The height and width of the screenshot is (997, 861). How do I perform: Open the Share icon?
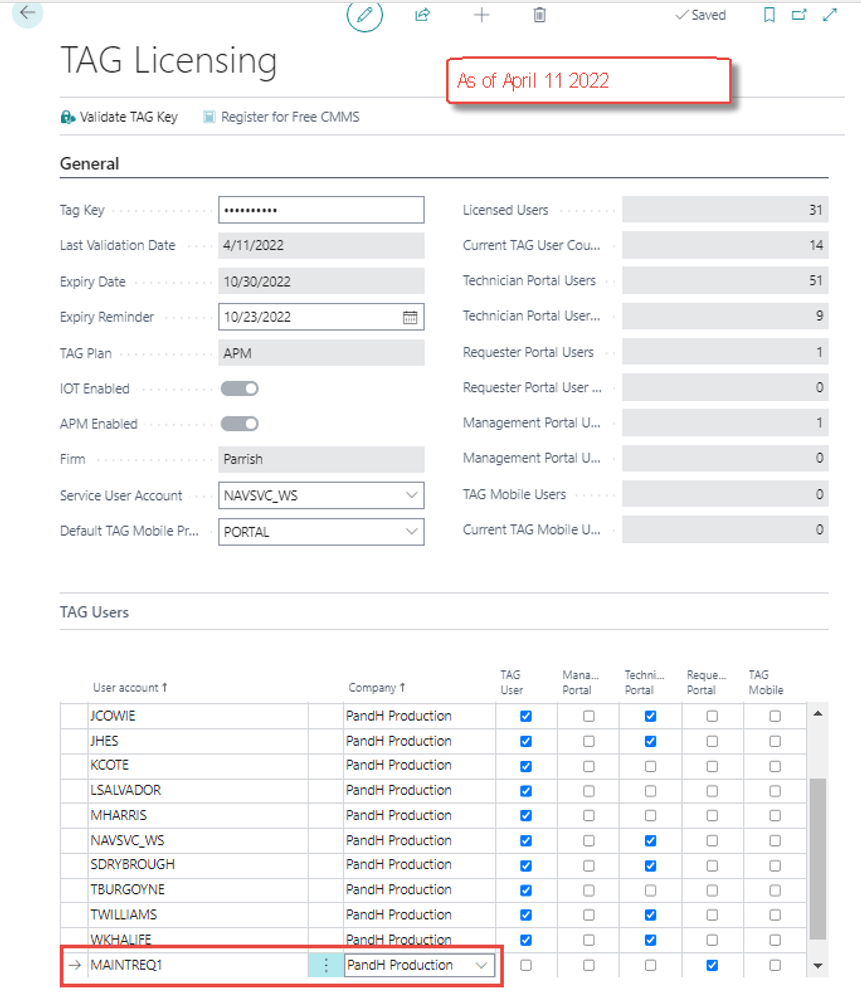(422, 15)
